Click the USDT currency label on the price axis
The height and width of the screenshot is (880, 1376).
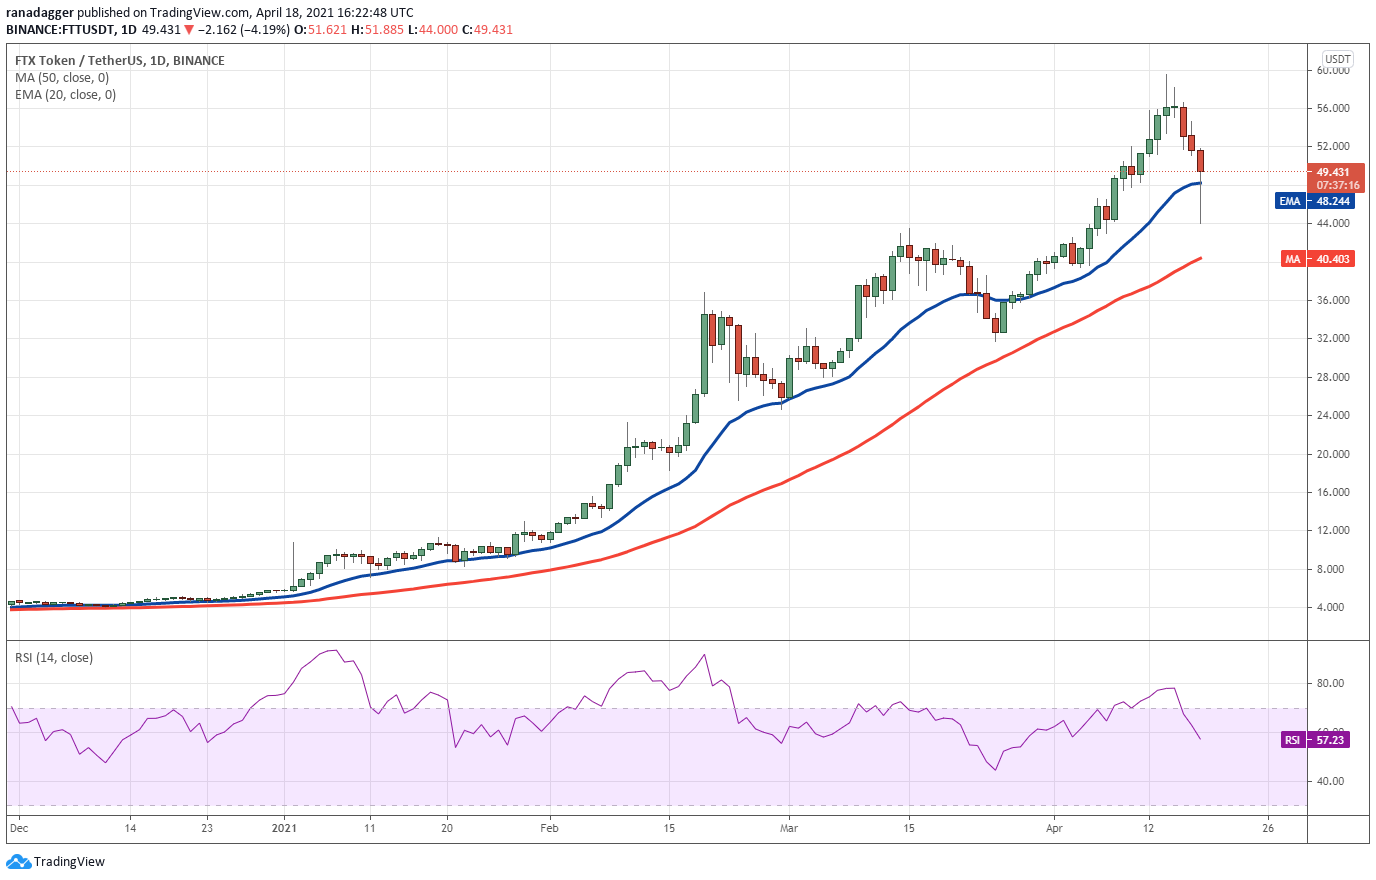(1337, 59)
